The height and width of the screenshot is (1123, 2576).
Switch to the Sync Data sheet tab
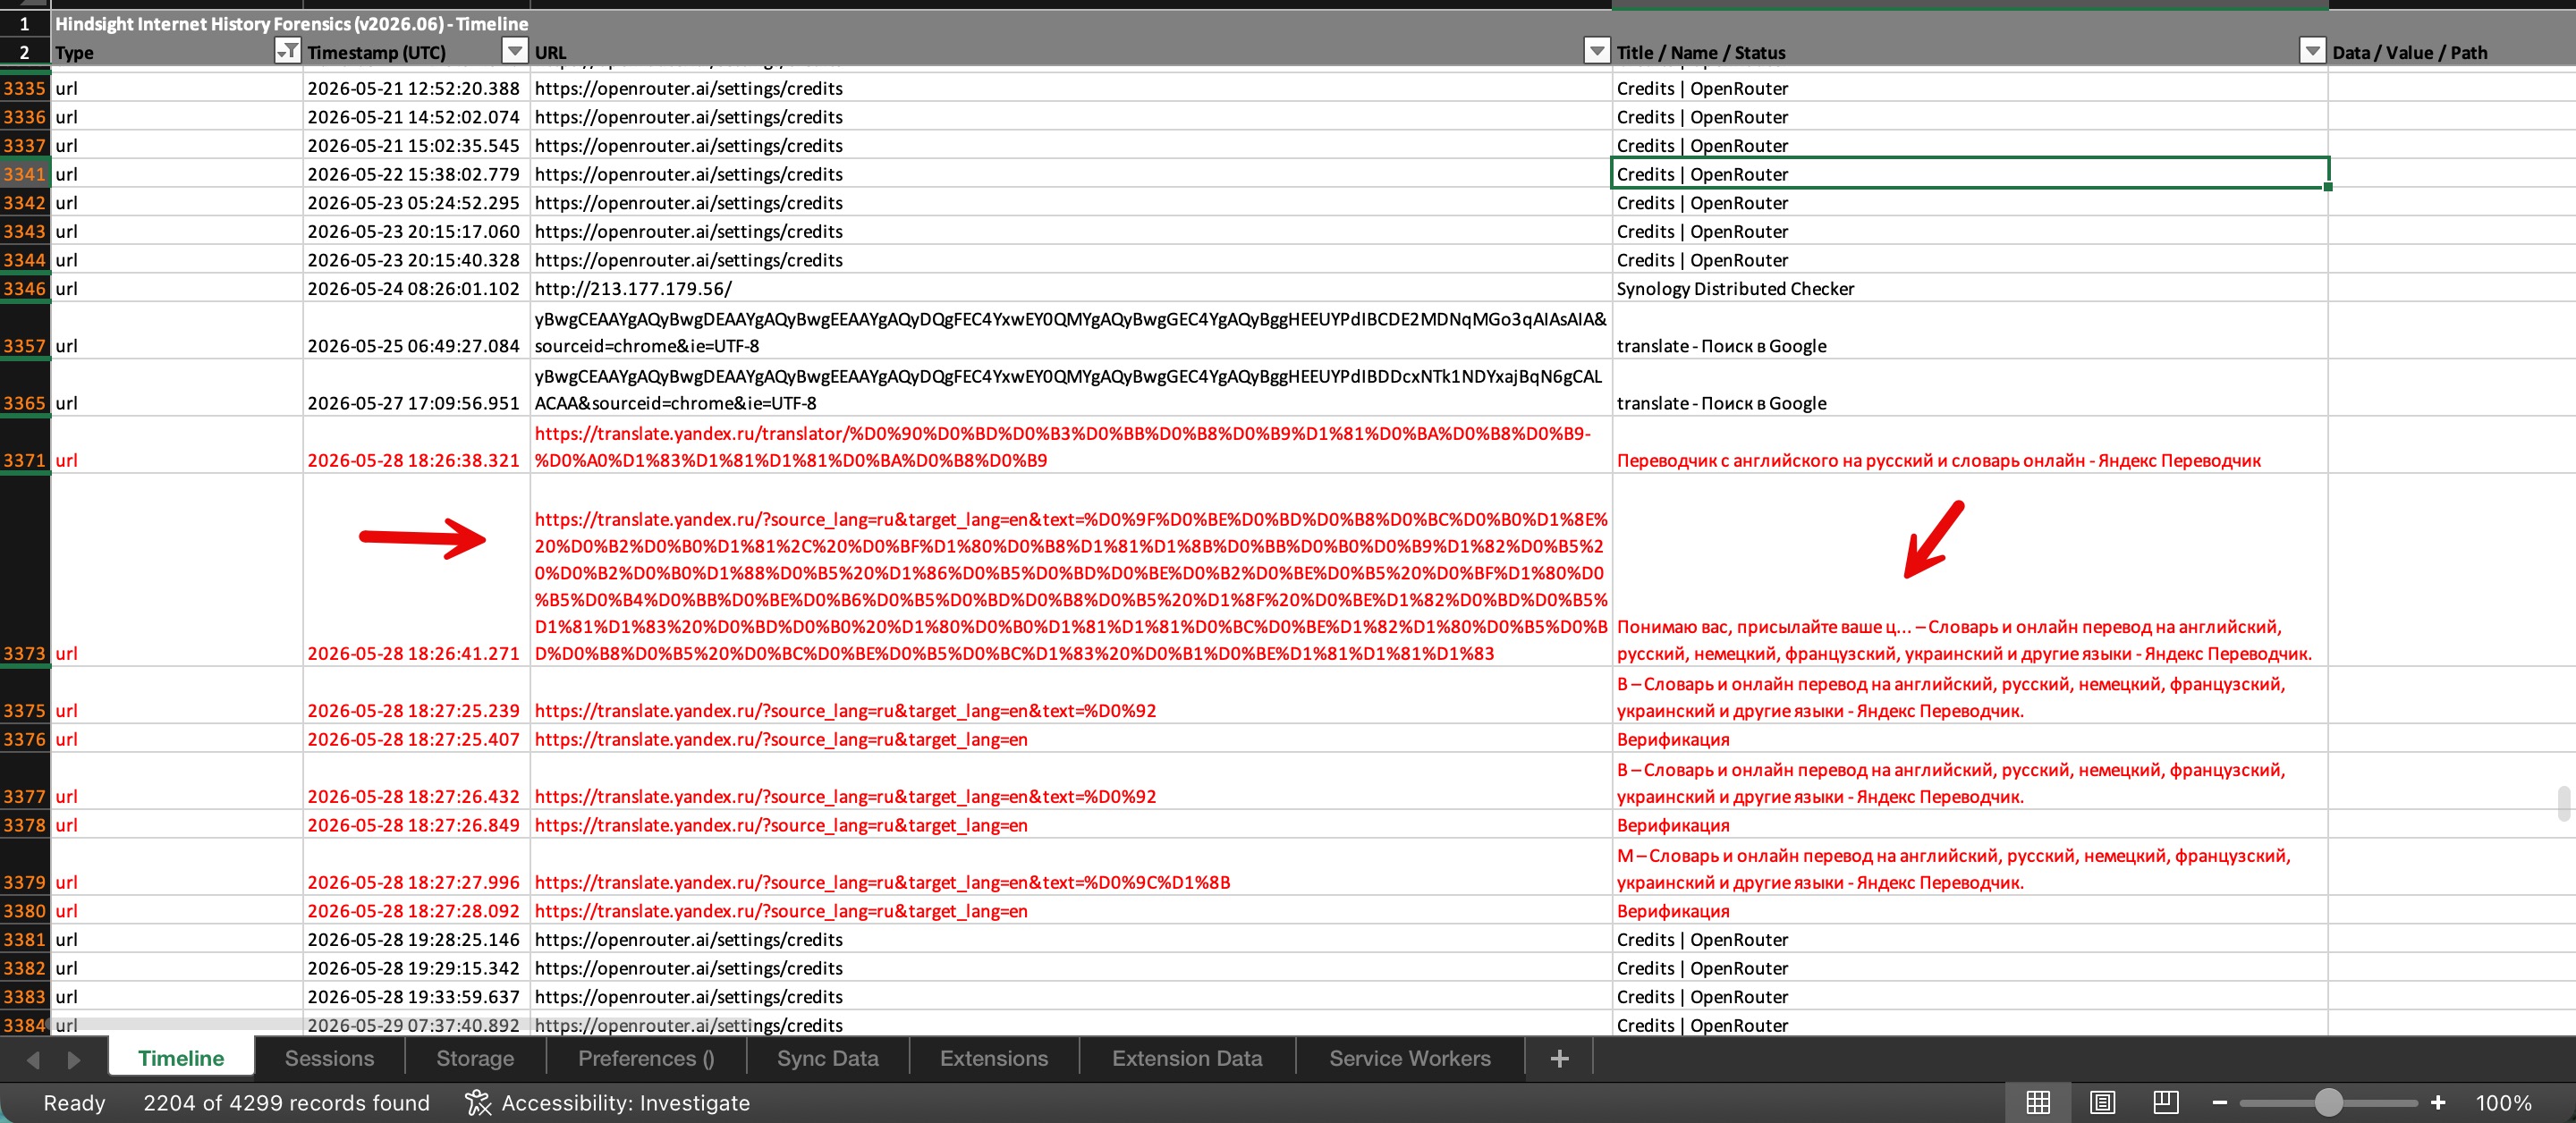coord(828,1058)
